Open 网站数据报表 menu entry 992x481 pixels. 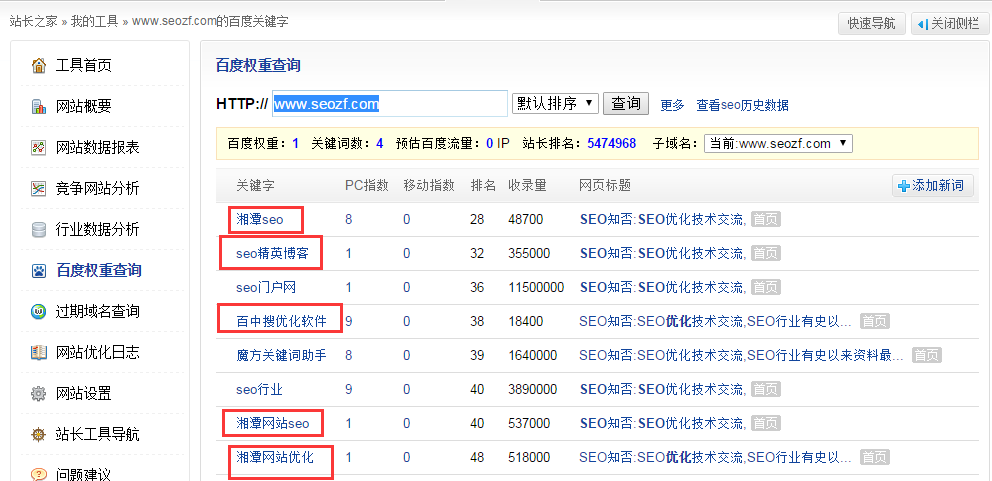[x=97, y=147]
